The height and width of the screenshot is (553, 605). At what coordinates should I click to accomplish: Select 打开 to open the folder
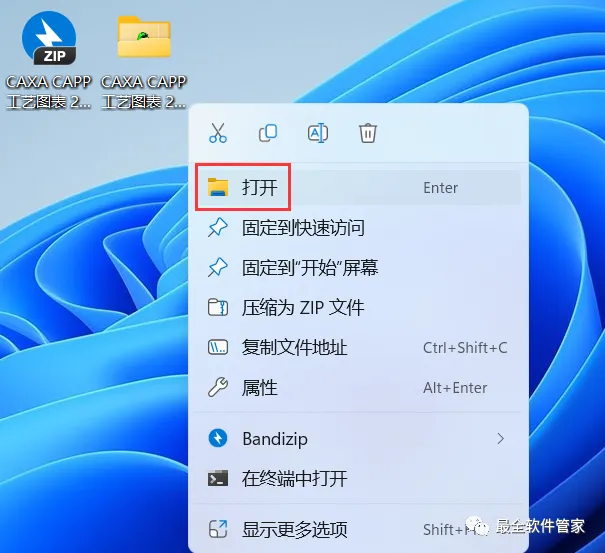point(358,188)
